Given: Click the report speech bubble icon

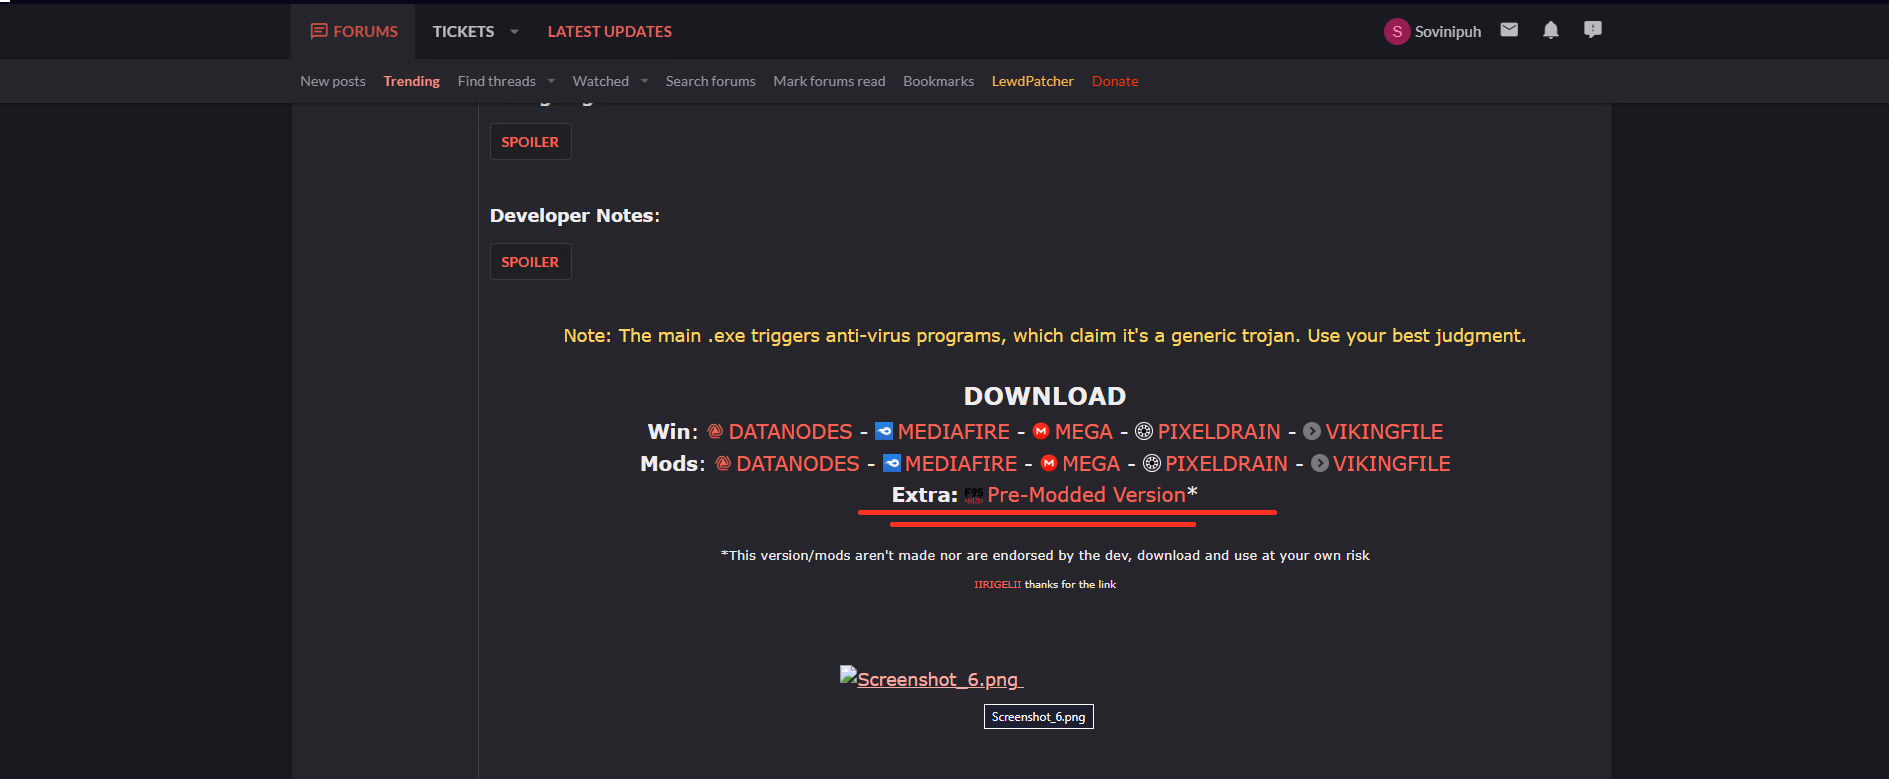Looking at the screenshot, I should (x=1592, y=30).
